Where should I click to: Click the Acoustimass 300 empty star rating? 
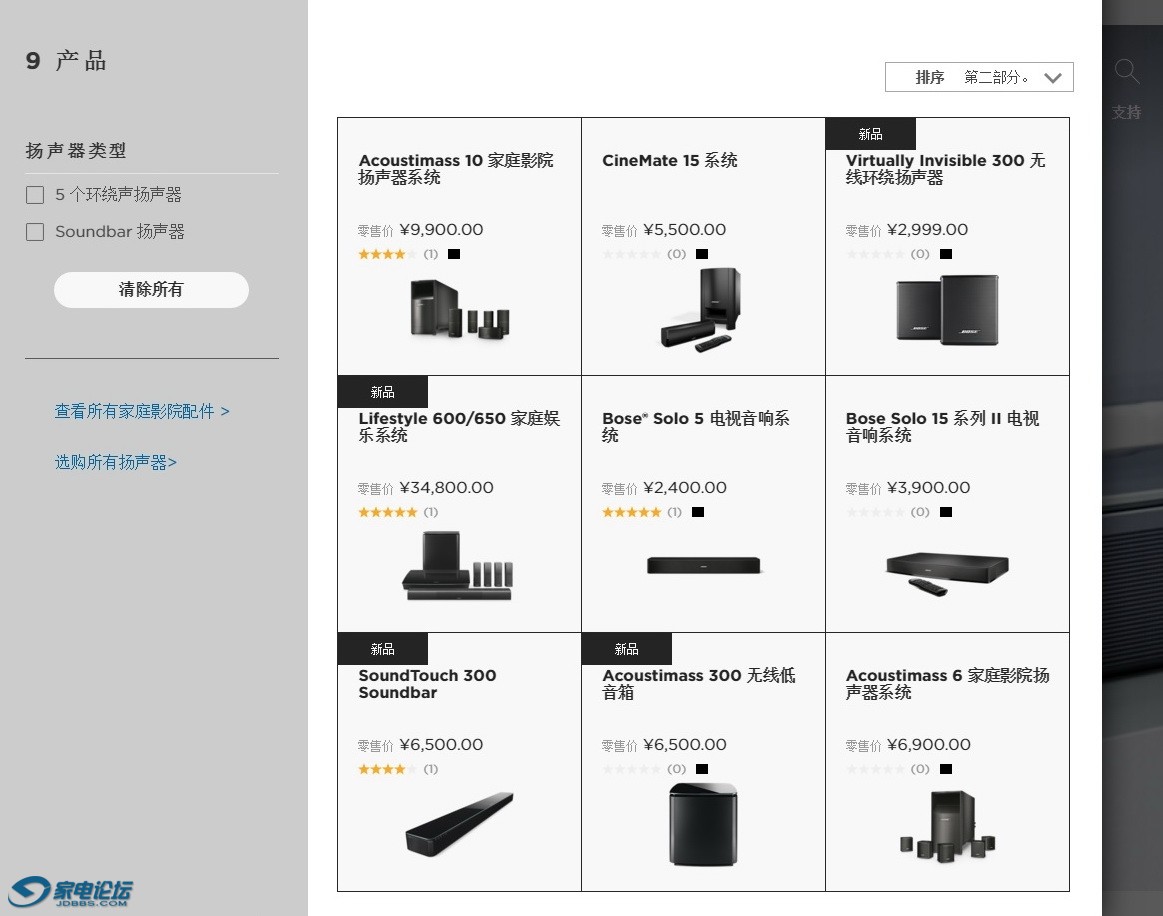[631, 769]
